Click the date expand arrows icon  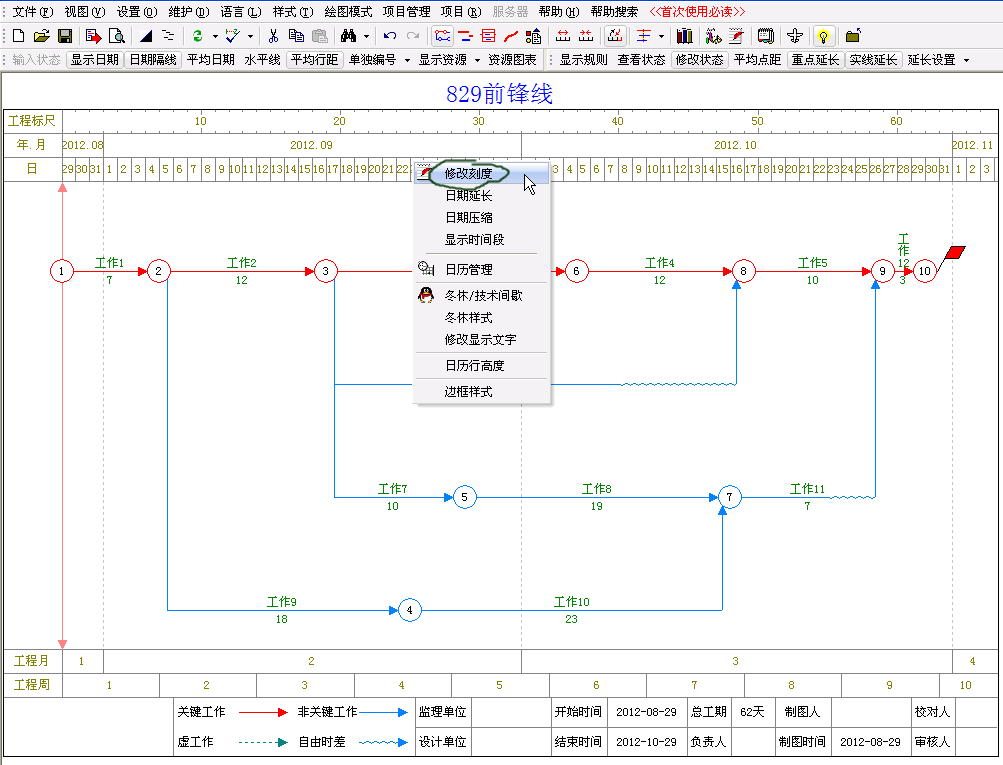tap(563, 36)
